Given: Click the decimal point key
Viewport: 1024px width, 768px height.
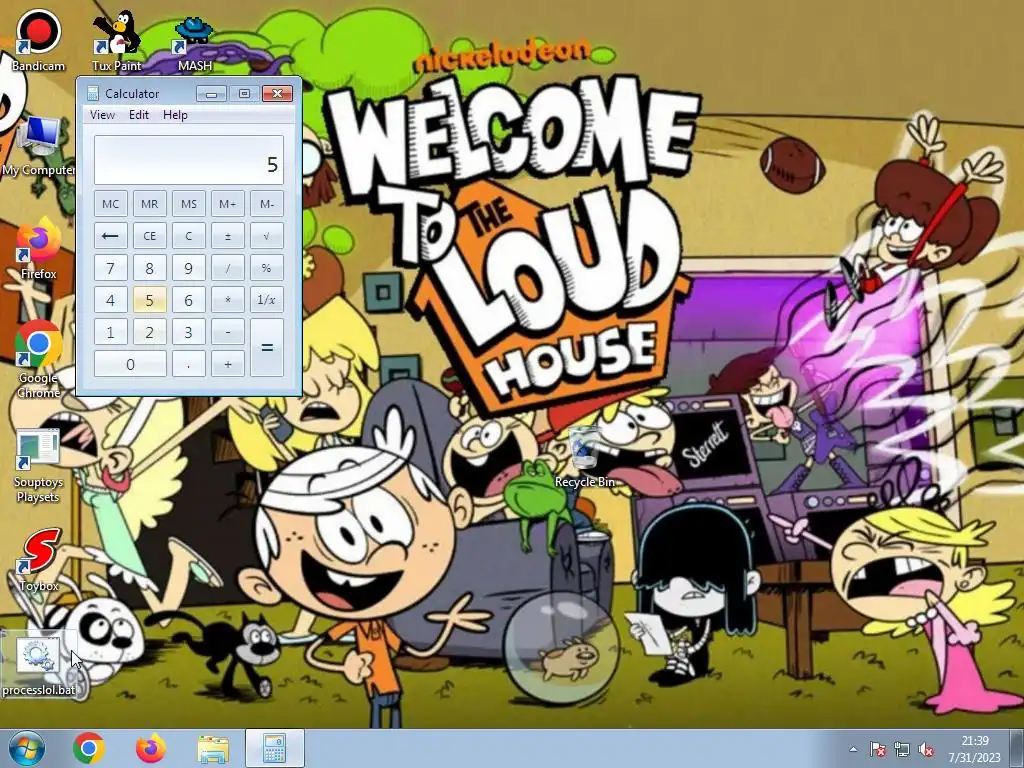Looking at the screenshot, I should 189,364.
